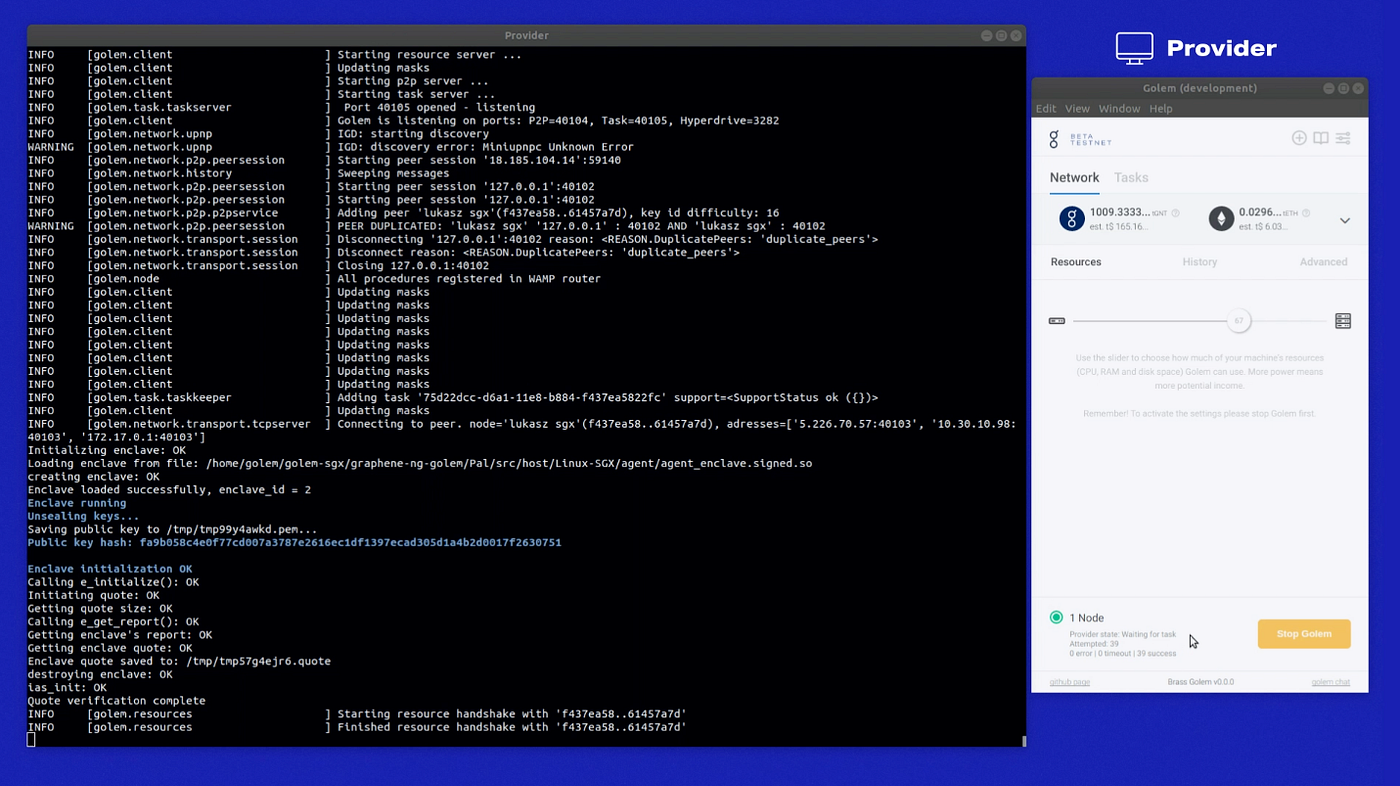This screenshot has width=1400, height=786.
Task: Click the 'Quote verification complete' line
Action: [x=116, y=701]
